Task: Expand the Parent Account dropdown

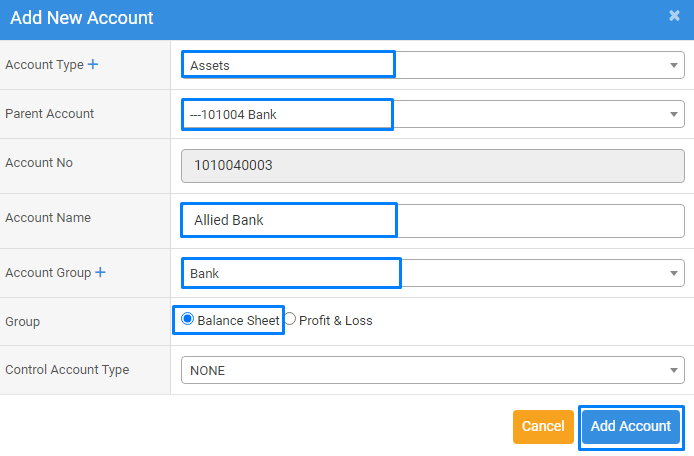Action: pyautogui.click(x=432, y=115)
